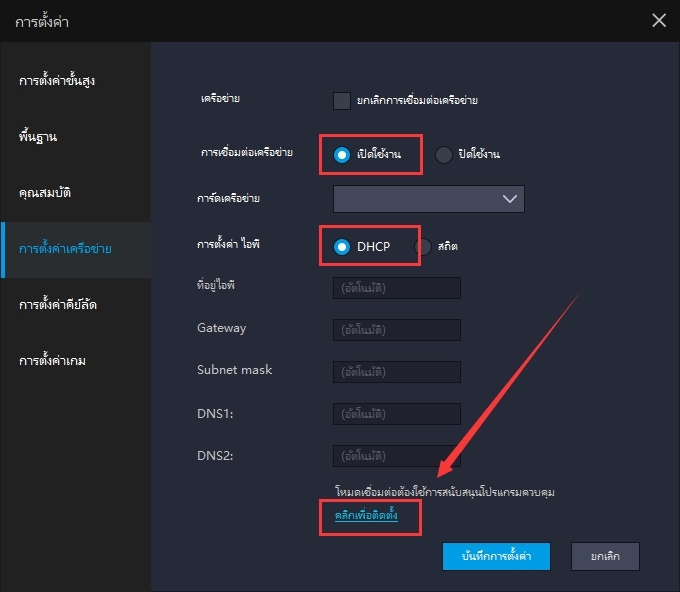Viewport: 680px width, 592px height.
Task: Choose the สถิต static IP option
Action: [x=423, y=246]
